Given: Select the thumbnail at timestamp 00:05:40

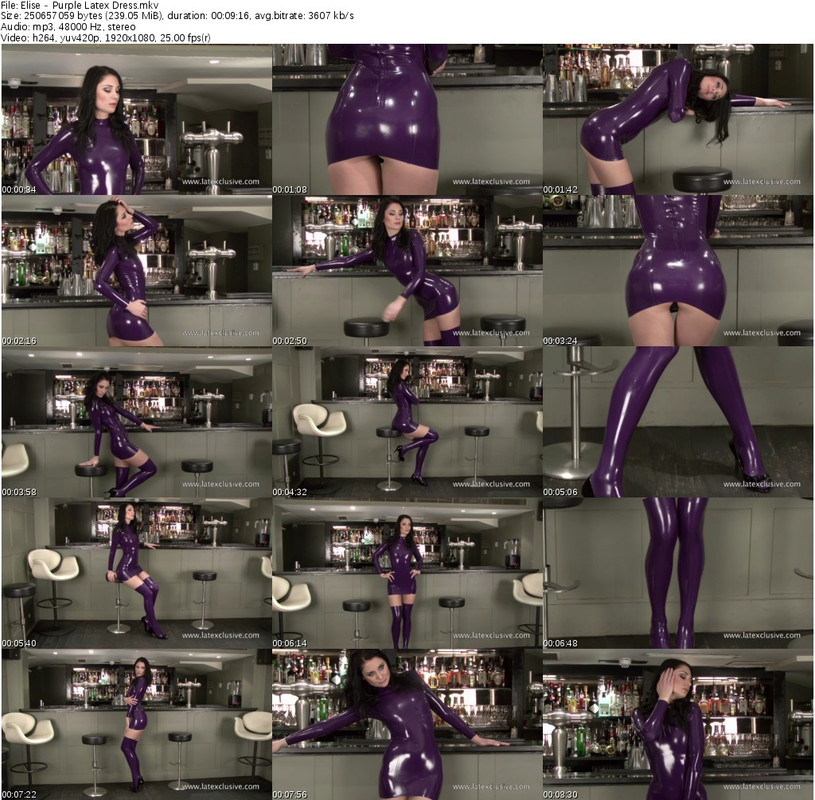Looking at the screenshot, I should tap(136, 573).
